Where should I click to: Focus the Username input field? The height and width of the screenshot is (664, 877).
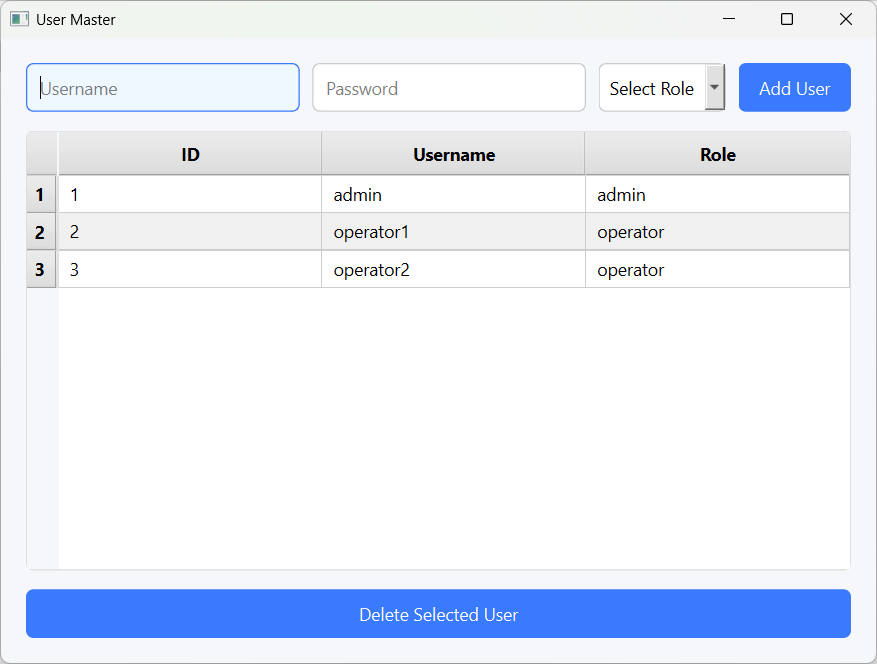click(x=163, y=88)
